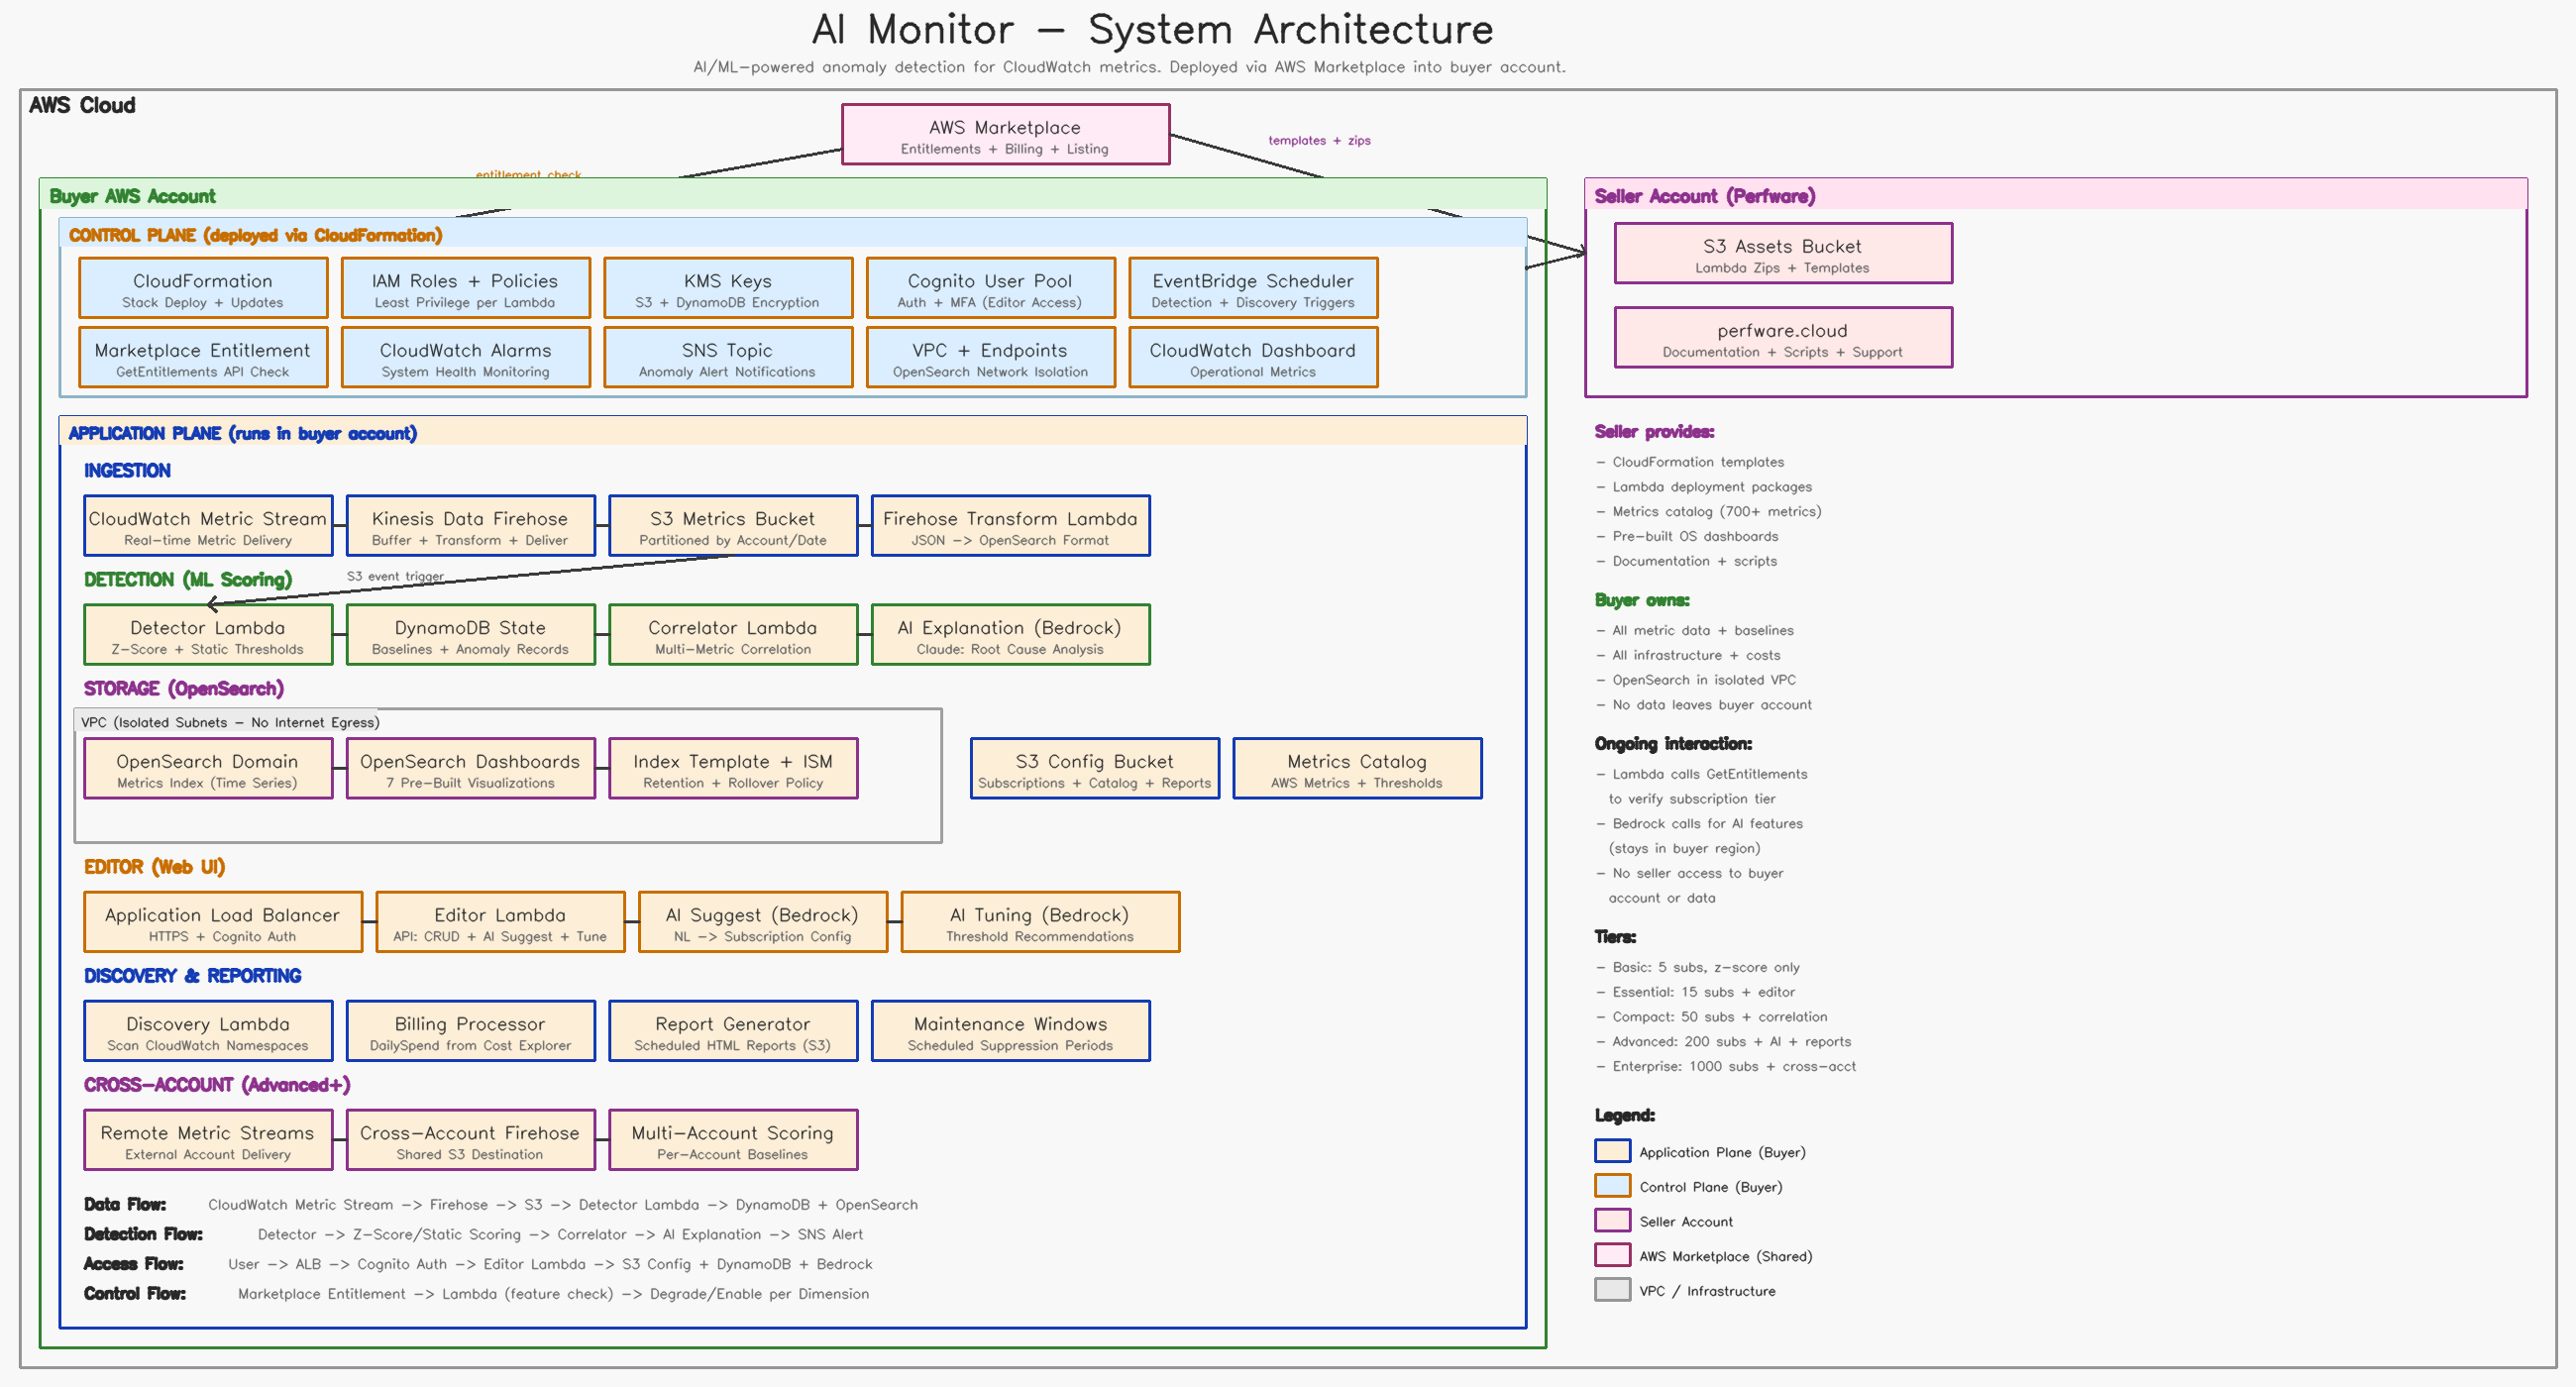Click the AWS Marketplace box

tap(1005, 135)
